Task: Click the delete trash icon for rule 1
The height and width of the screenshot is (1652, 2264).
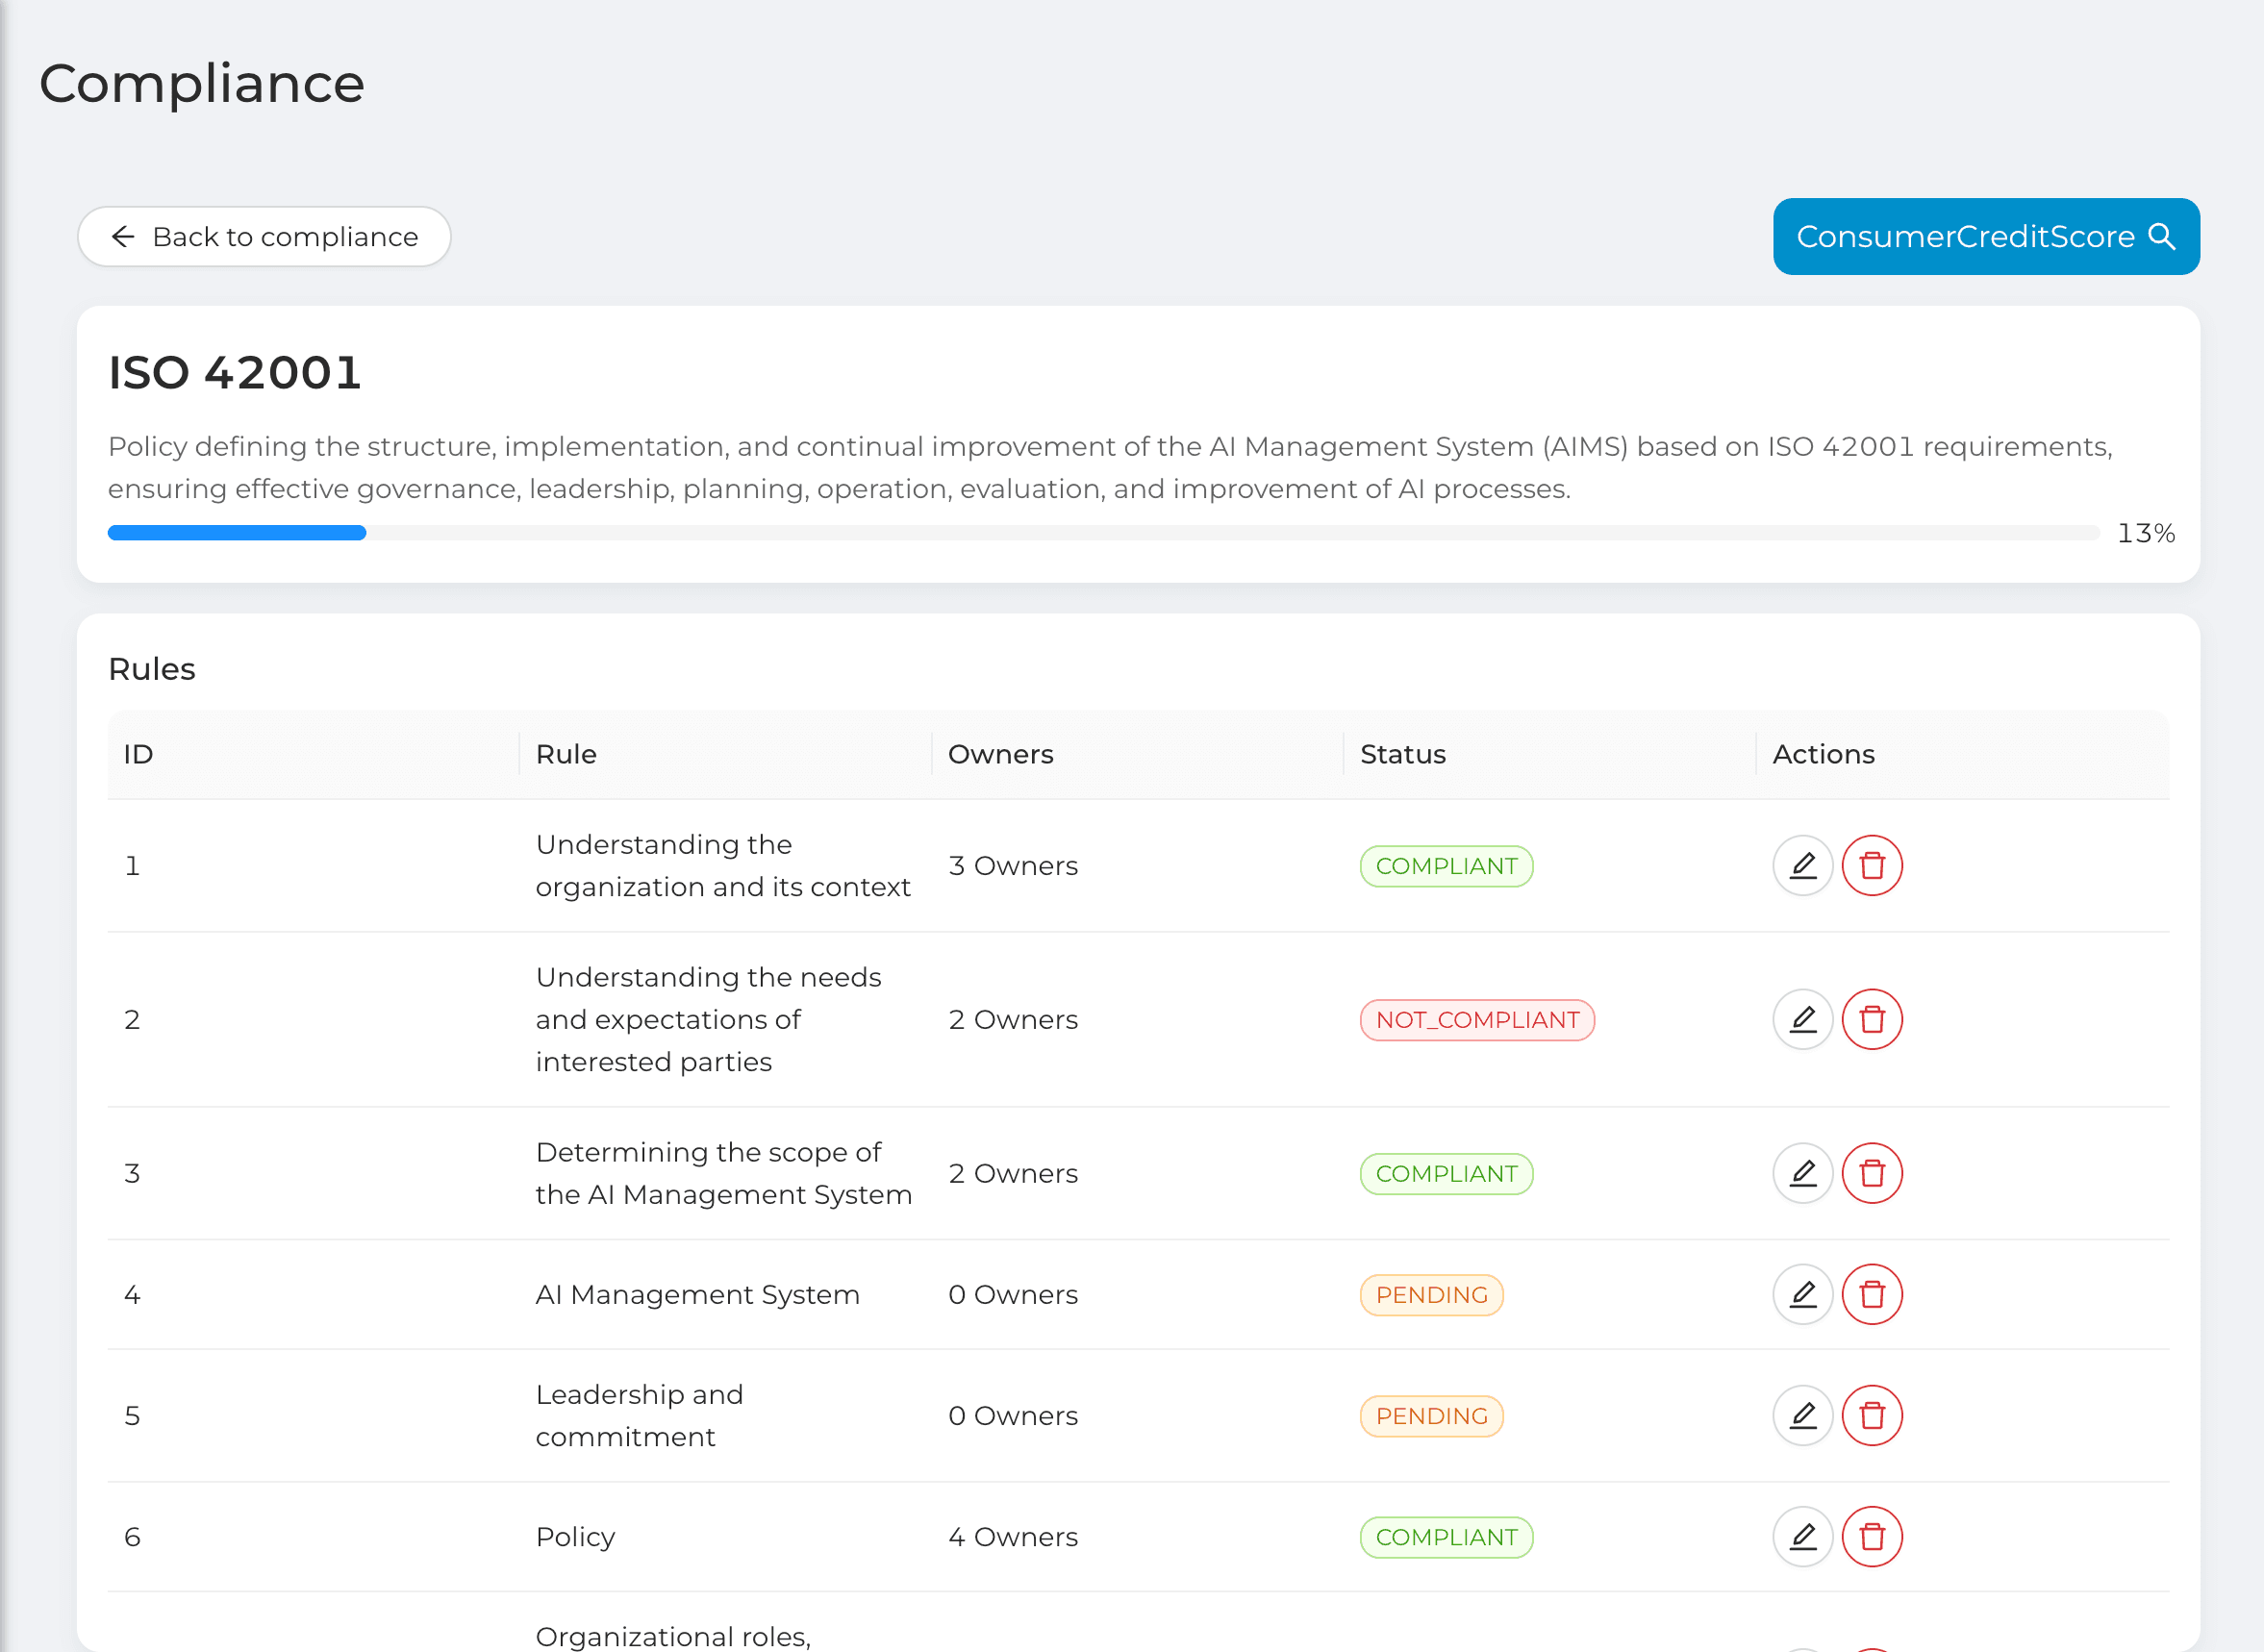Action: tap(1872, 865)
